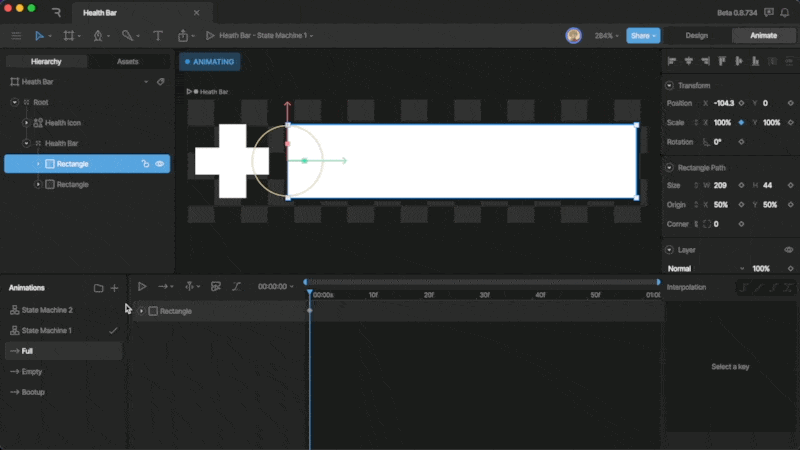Select the Empty animation in the list

[x=32, y=372]
